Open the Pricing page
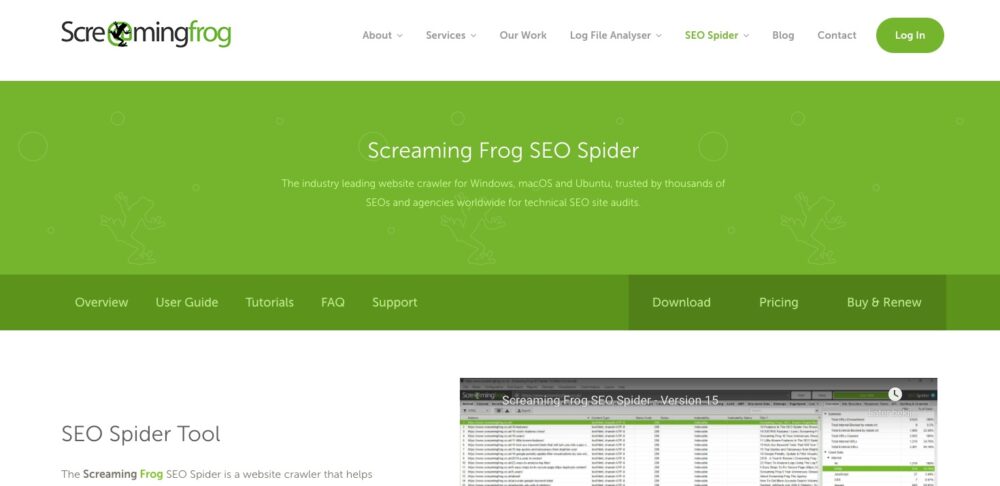The image size is (1000, 486). [x=779, y=302]
